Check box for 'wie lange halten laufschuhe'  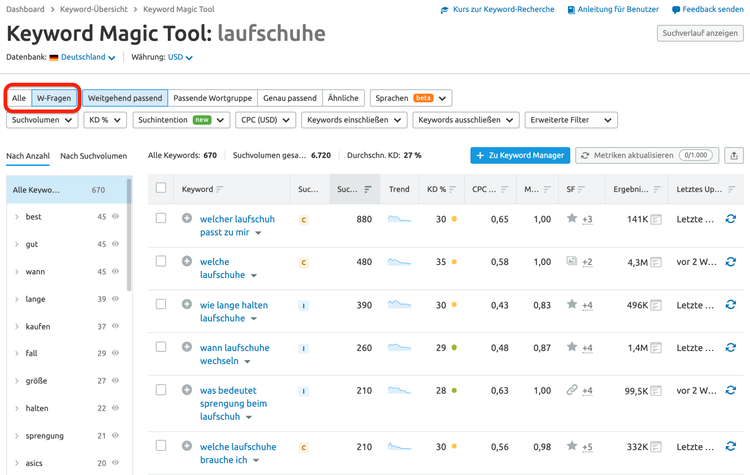[161, 304]
